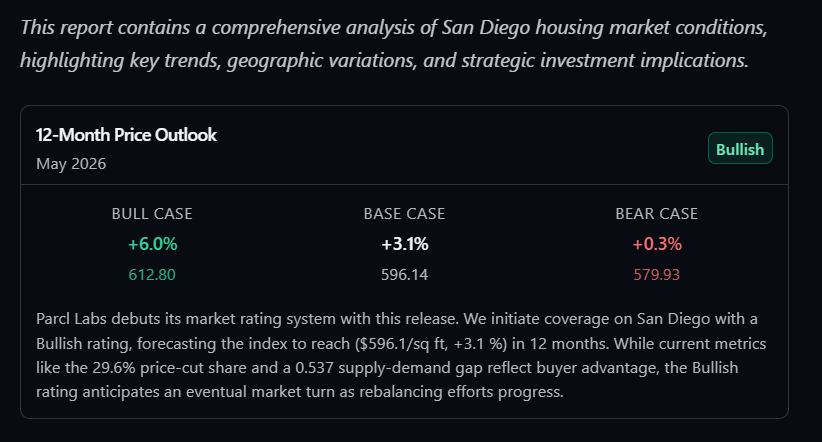This screenshot has width=822, height=442.
Task: Select the BEAR CASE label
Action: [656, 213]
